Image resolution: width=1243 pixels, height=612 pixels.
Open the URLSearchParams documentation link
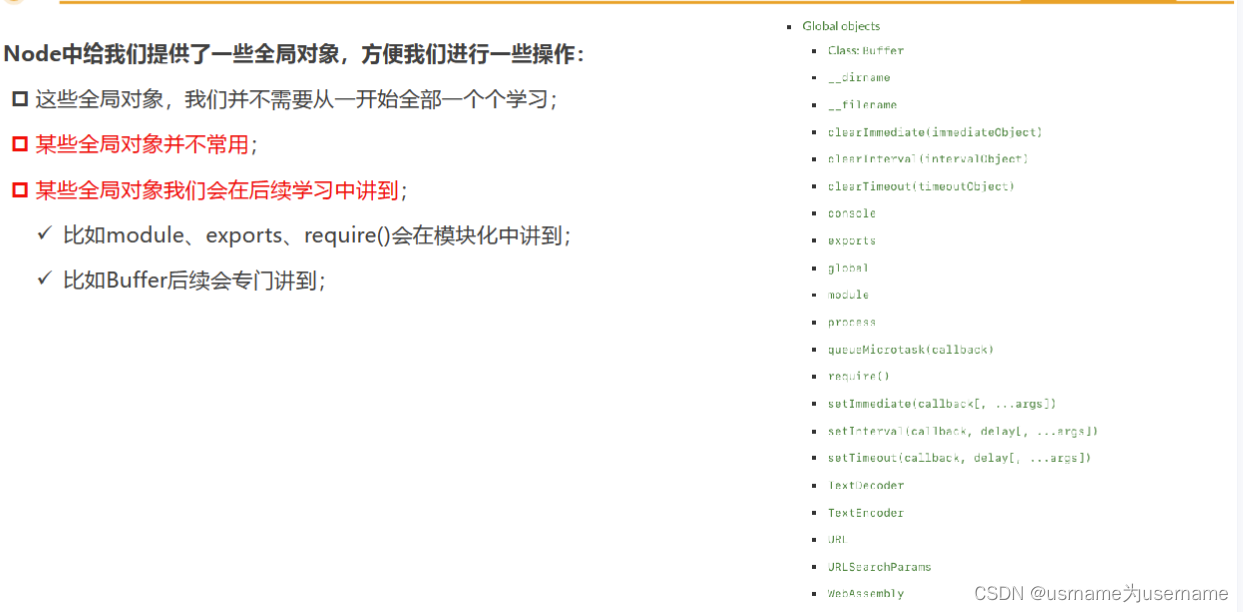(x=879, y=566)
